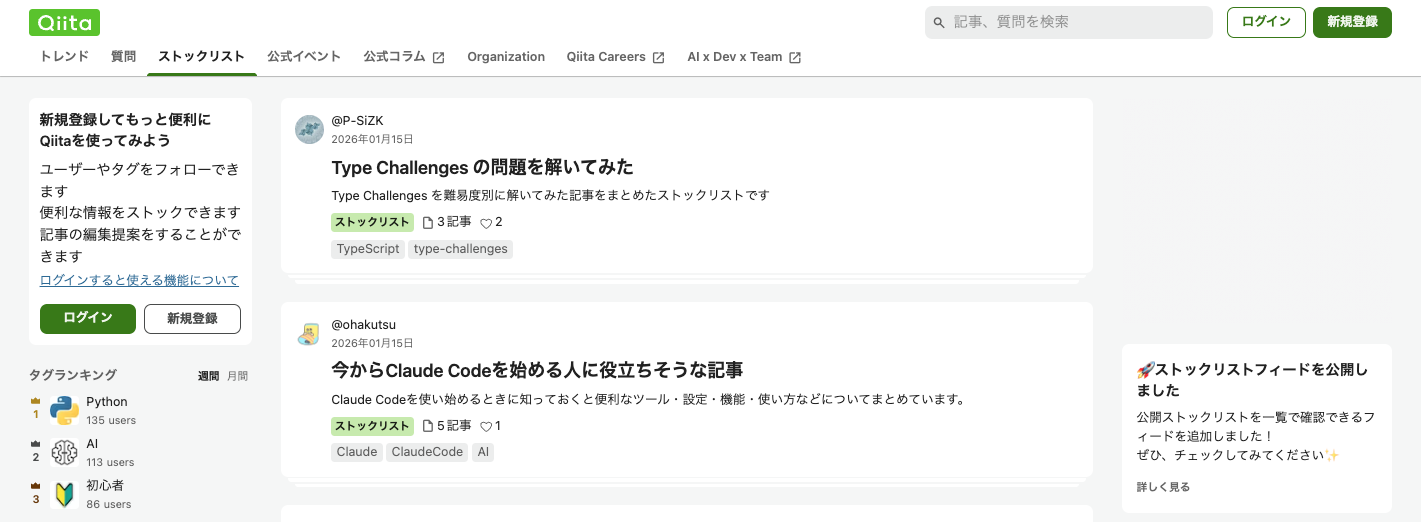This screenshot has width=1421, height=522.
Task: Open @ohakutsu user avatar
Action: [309, 333]
